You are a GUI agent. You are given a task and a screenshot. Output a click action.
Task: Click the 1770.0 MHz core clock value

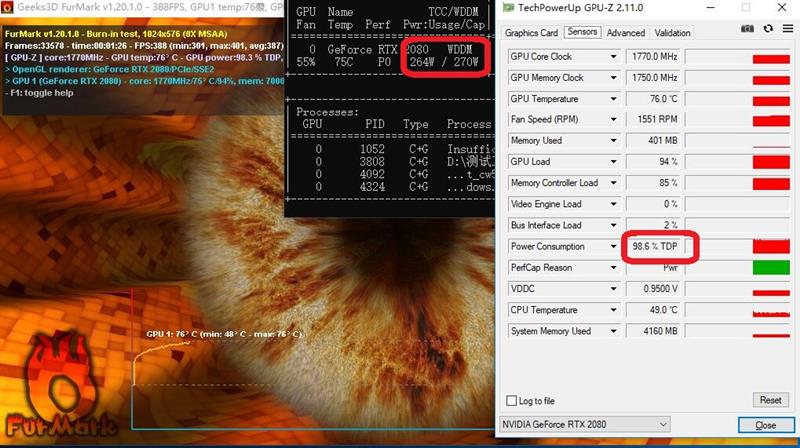pos(655,57)
